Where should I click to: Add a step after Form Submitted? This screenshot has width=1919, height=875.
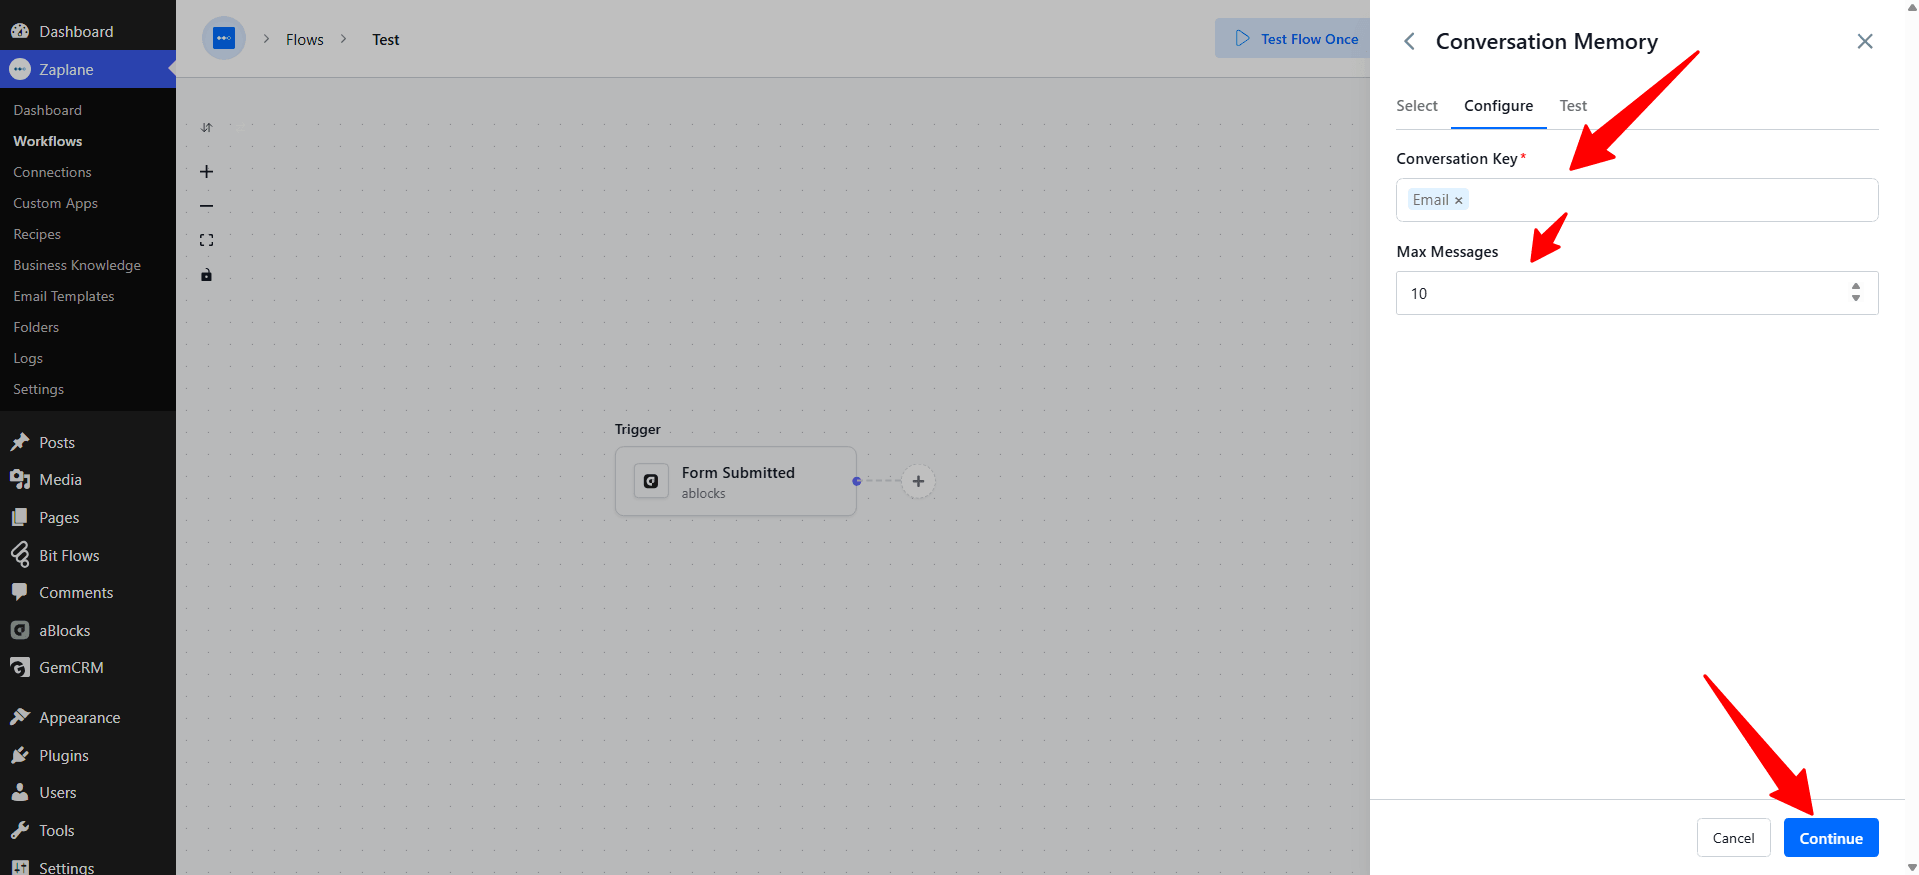pyautogui.click(x=918, y=481)
